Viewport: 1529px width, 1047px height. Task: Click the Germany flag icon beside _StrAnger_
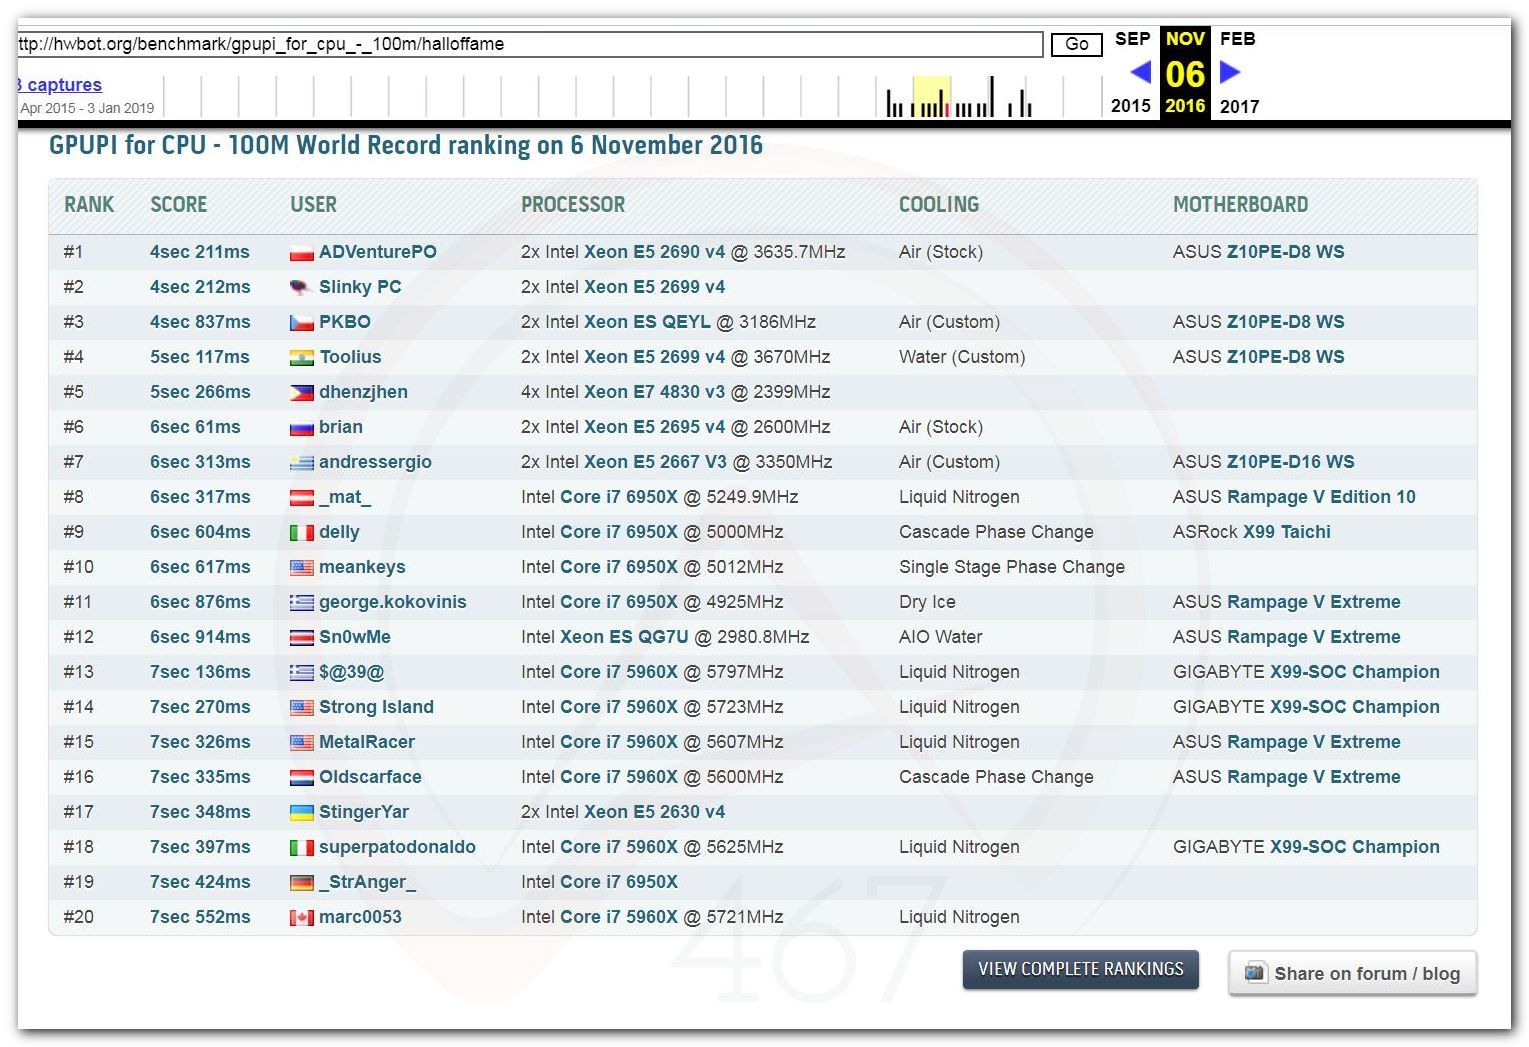301,883
